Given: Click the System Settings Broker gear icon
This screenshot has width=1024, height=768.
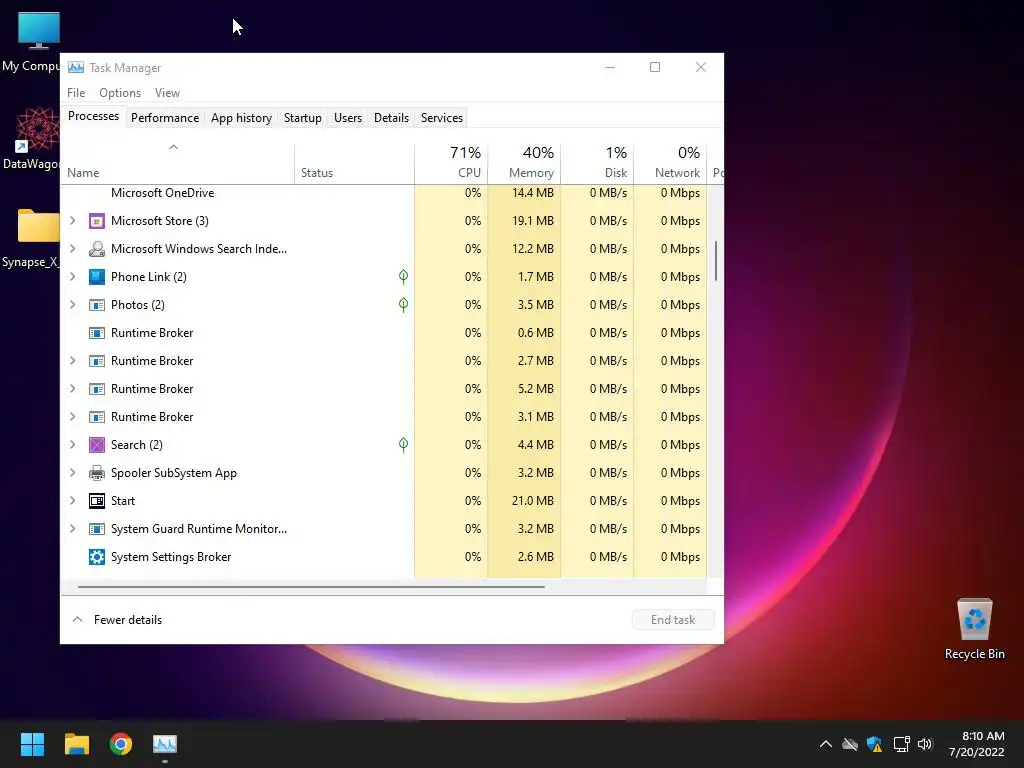Looking at the screenshot, I should [97, 557].
